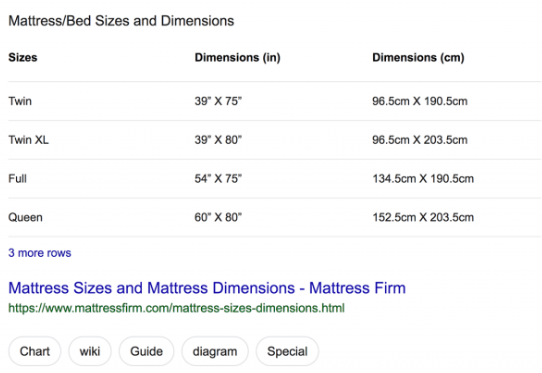Click the 'Twin' size cell
This screenshot has width=542, height=373.
point(20,101)
